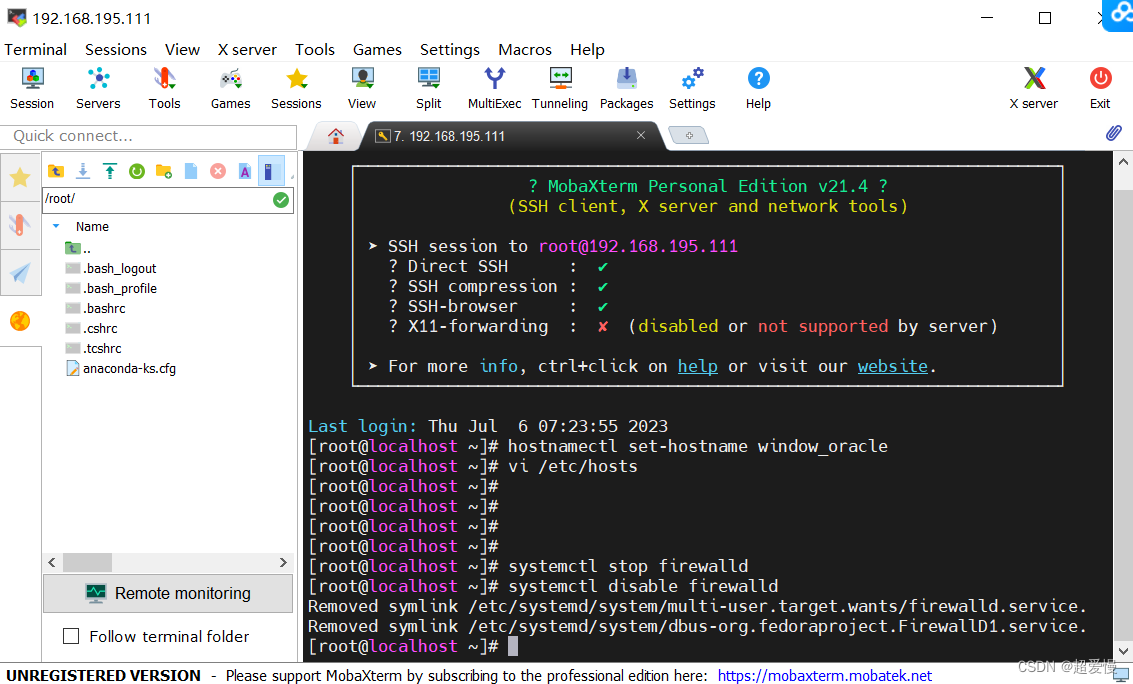Open the Sftp globe sidebar tab

(x=20, y=321)
